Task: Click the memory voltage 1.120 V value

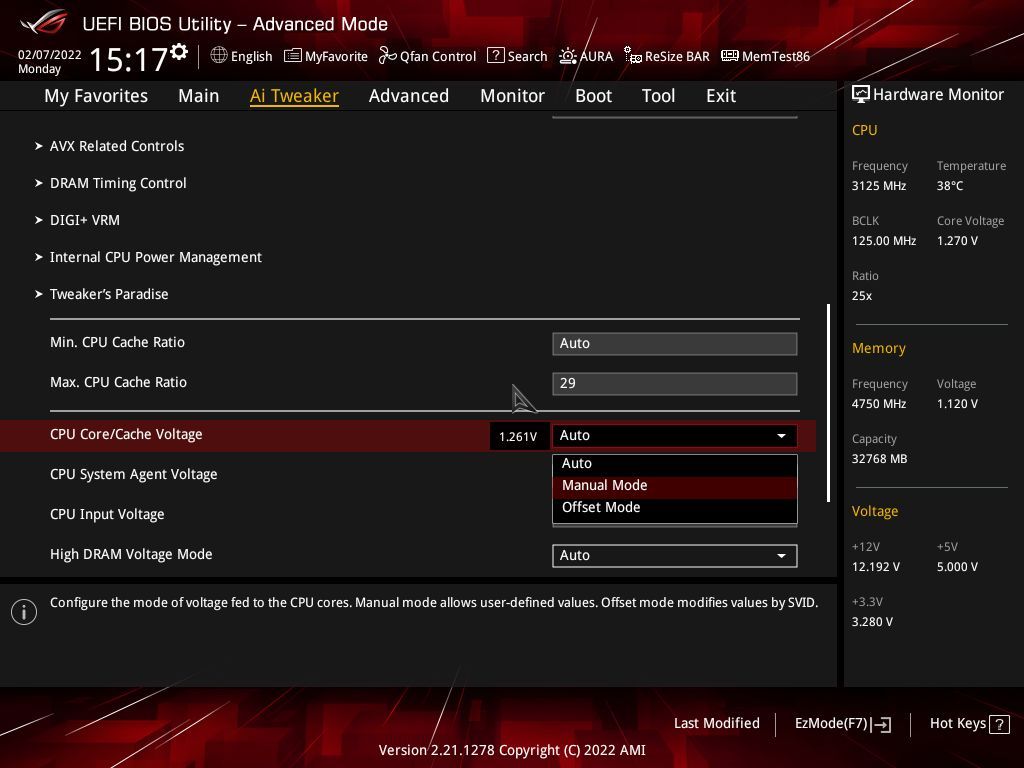Action: point(957,404)
